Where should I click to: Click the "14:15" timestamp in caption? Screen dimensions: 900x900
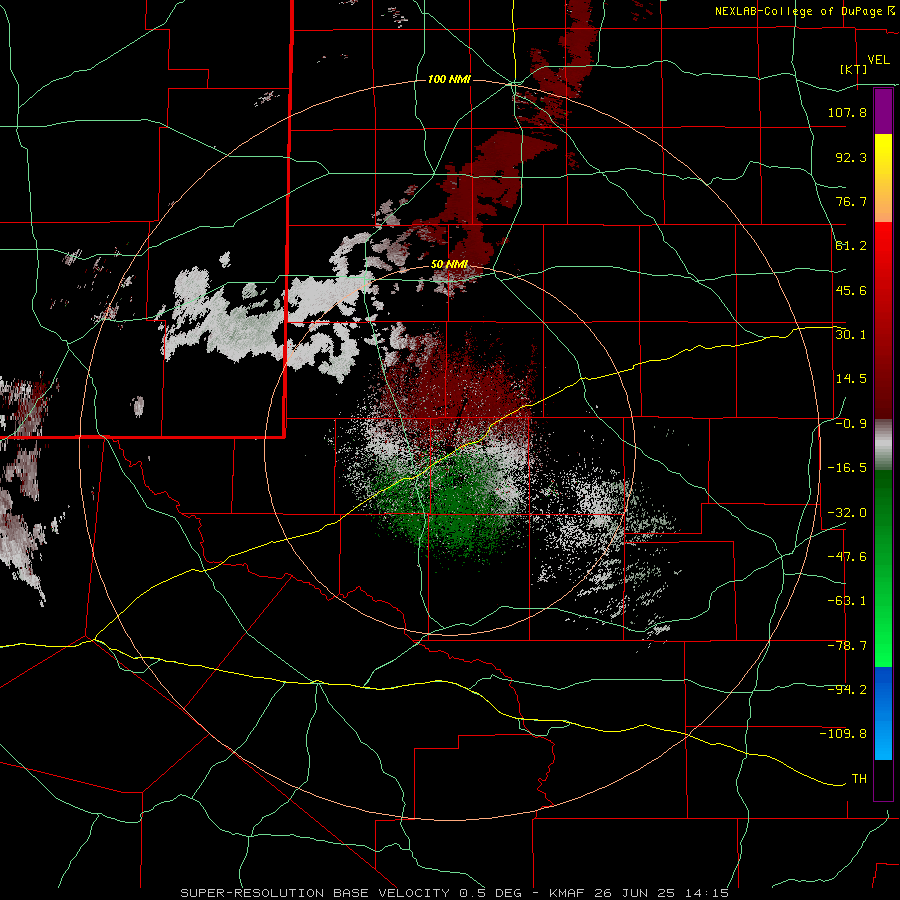pos(708,893)
